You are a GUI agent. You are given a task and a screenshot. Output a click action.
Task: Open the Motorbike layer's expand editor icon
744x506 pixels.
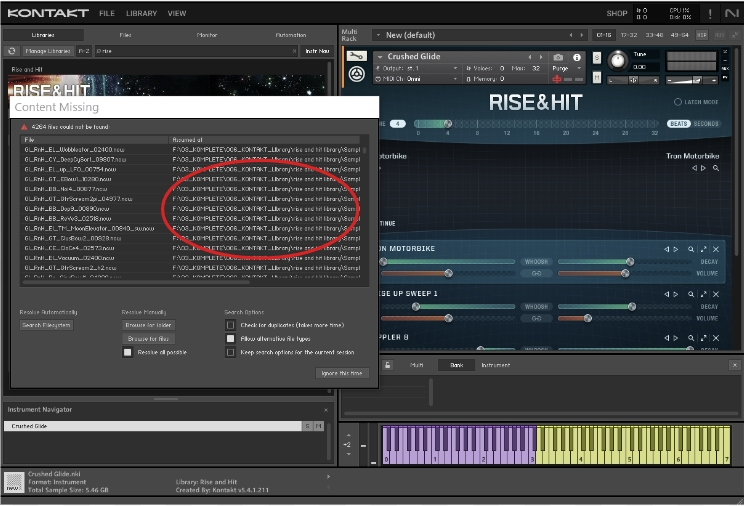pyautogui.click(x=704, y=249)
